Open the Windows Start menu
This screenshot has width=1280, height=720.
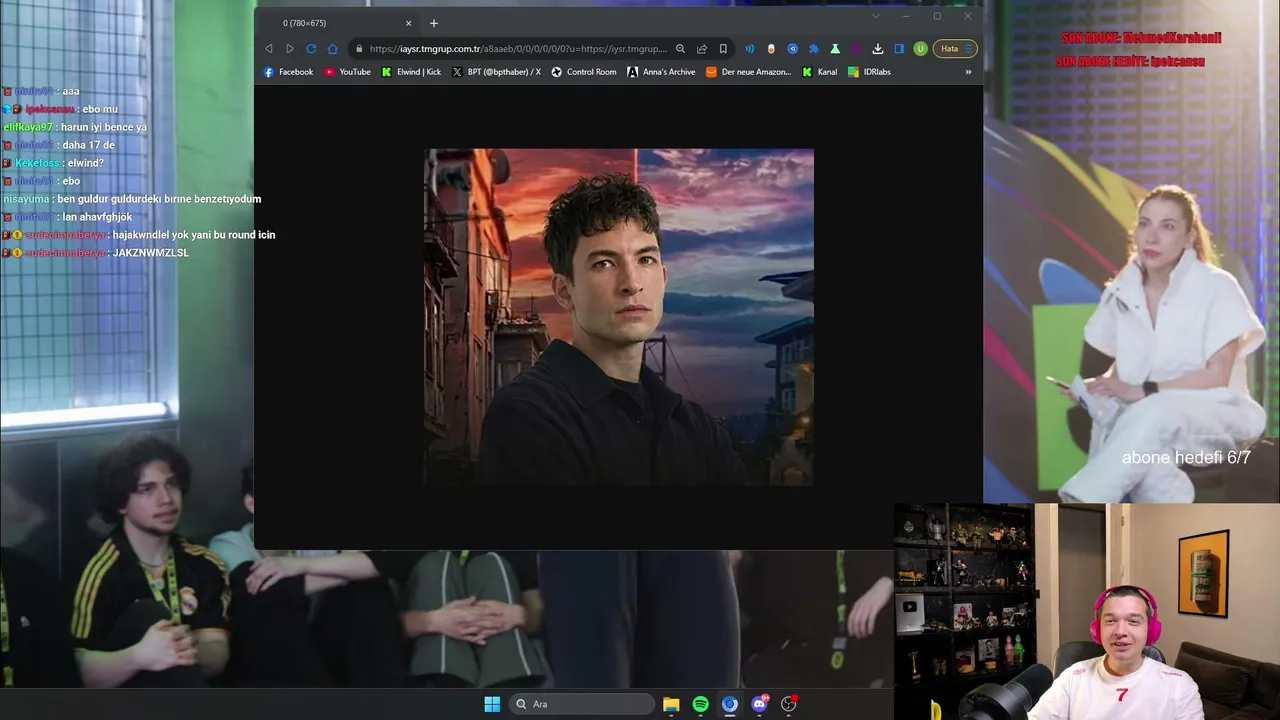click(x=492, y=704)
